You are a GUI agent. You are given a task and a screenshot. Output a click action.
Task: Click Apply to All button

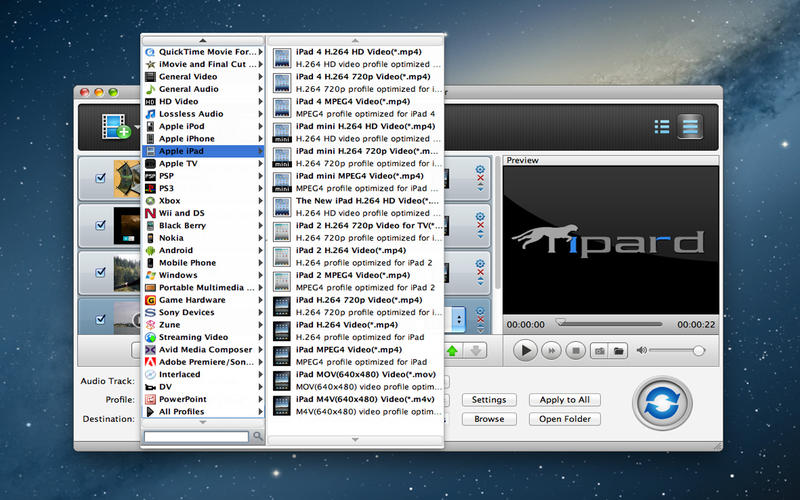[x=564, y=399]
